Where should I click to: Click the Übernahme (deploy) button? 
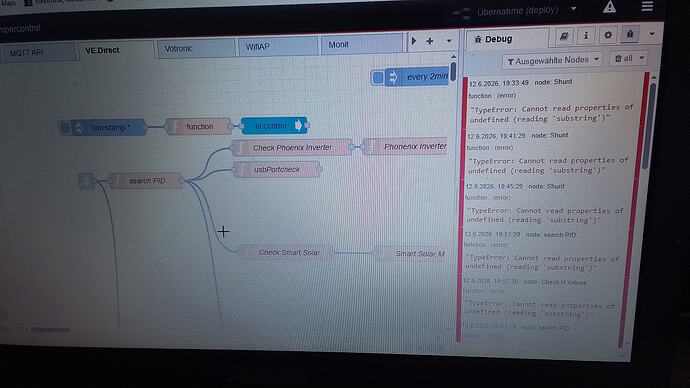pyautogui.click(x=506, y=11)
